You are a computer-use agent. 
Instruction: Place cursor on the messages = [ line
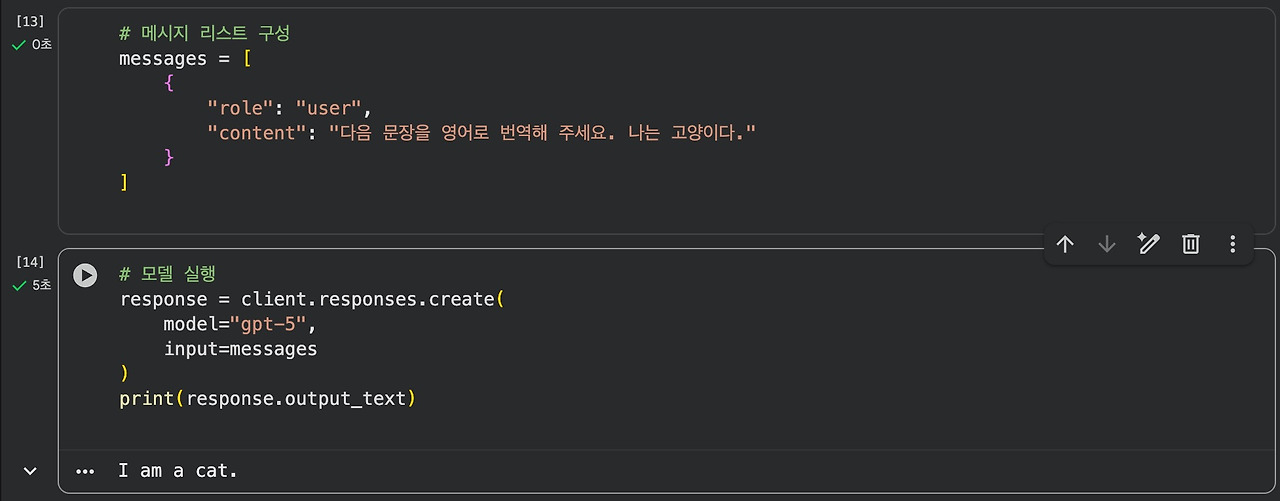point(186,58)
